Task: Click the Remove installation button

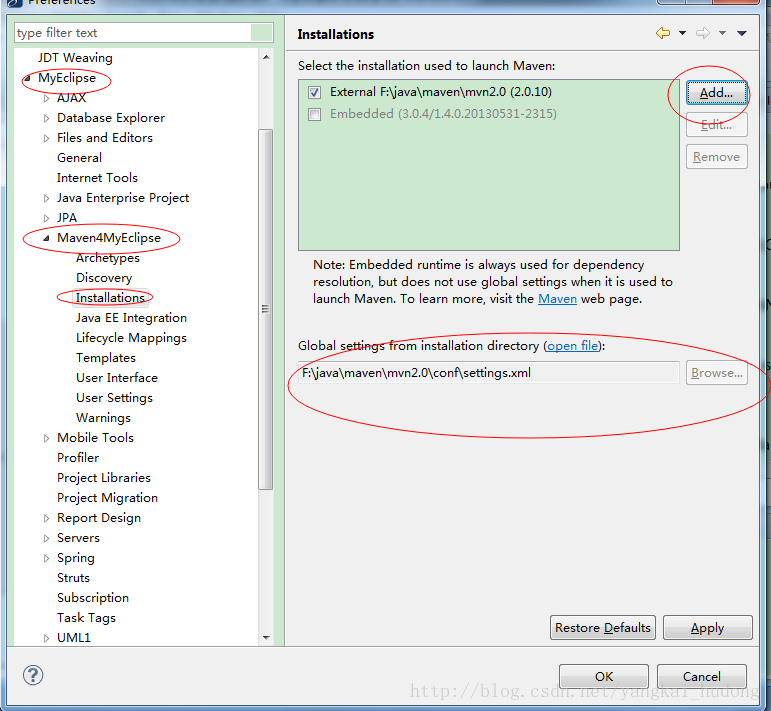Action: (x=716, y=157)
